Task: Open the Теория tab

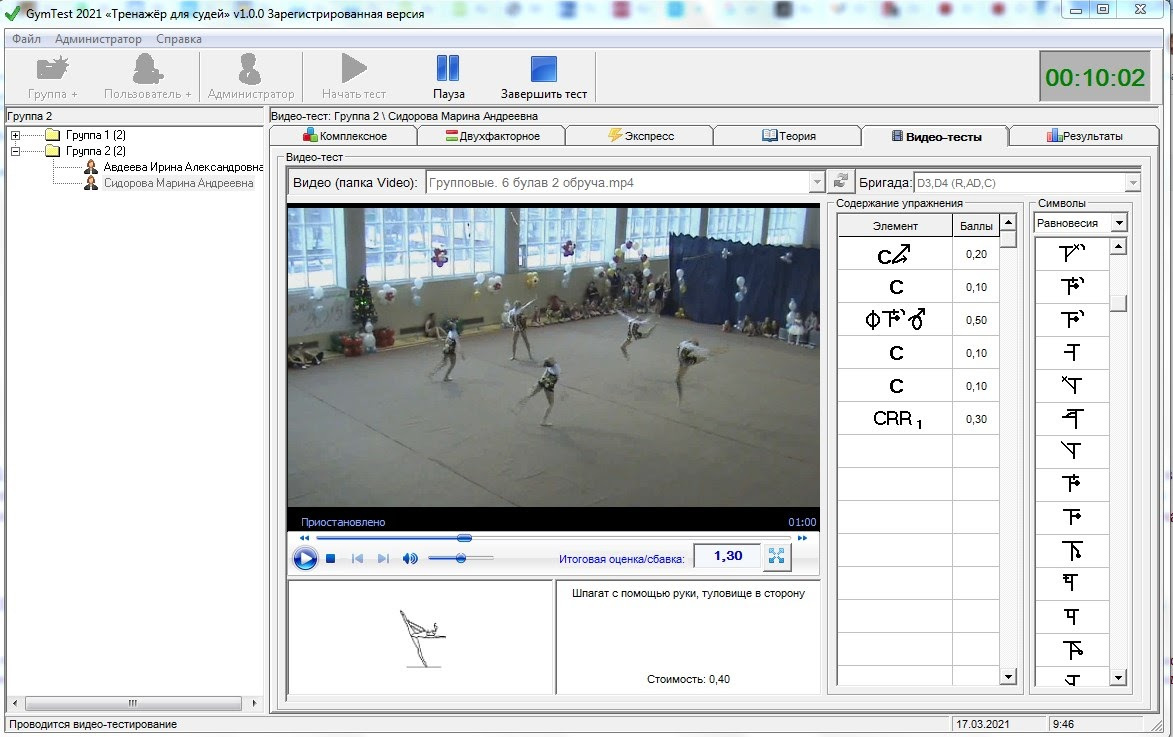Action: [x=788, y=136]
